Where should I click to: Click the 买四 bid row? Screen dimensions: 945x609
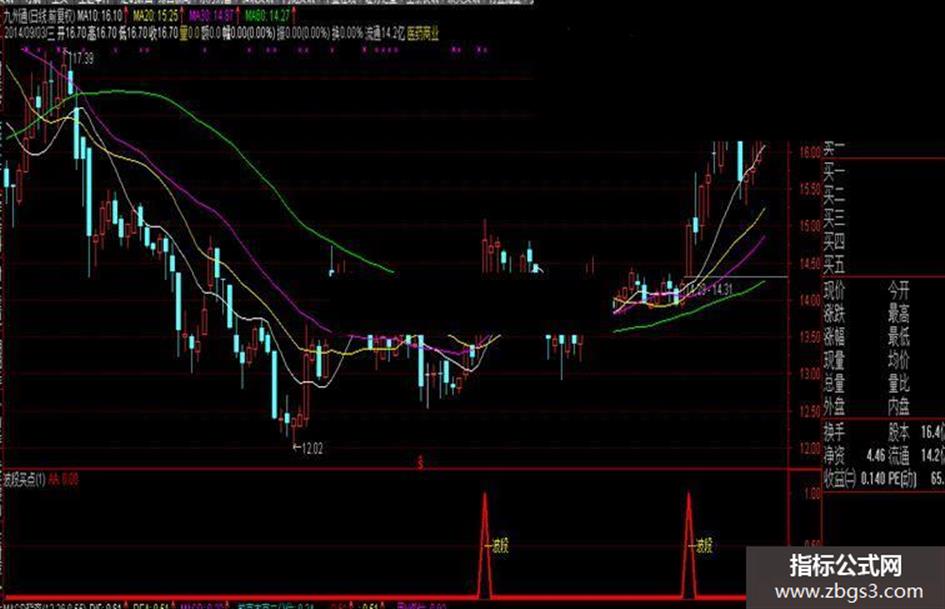click(834, 242)
